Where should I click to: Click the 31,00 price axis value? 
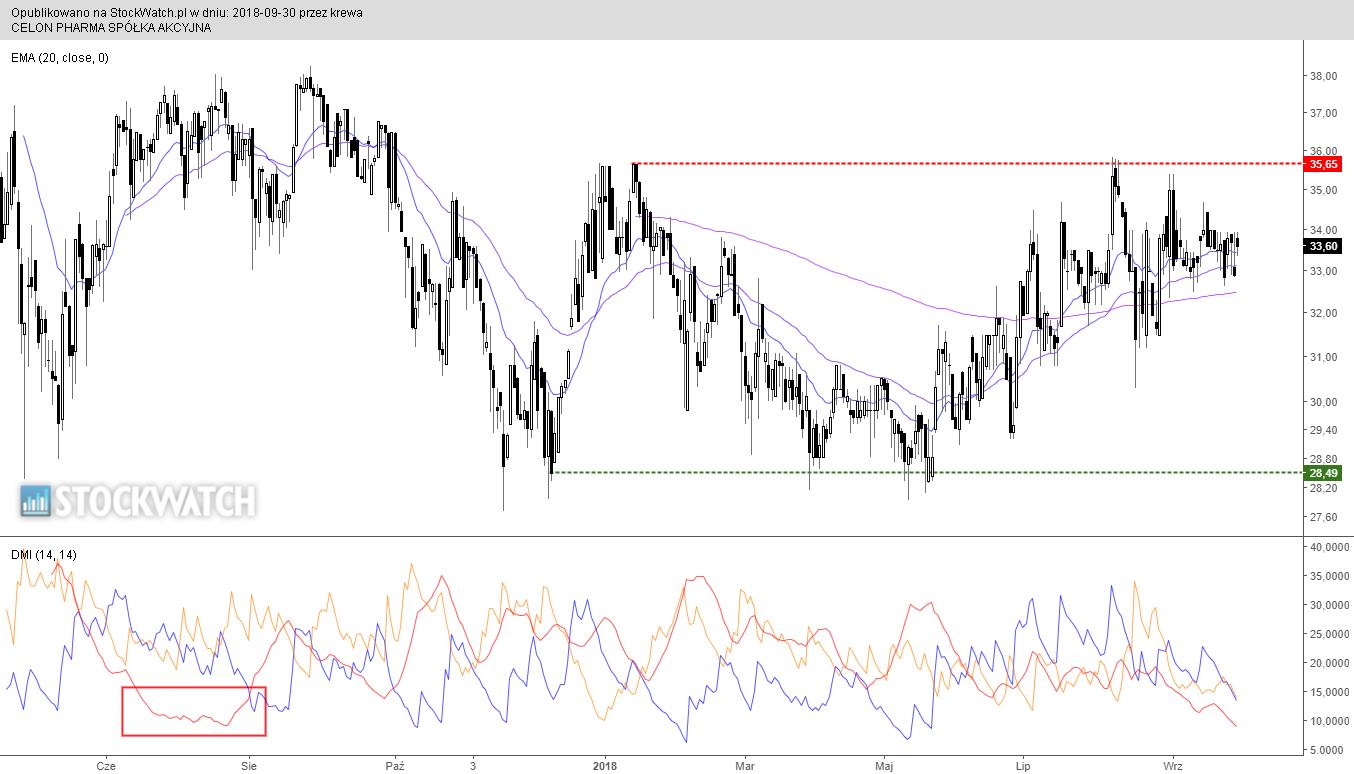point(1323,357)
